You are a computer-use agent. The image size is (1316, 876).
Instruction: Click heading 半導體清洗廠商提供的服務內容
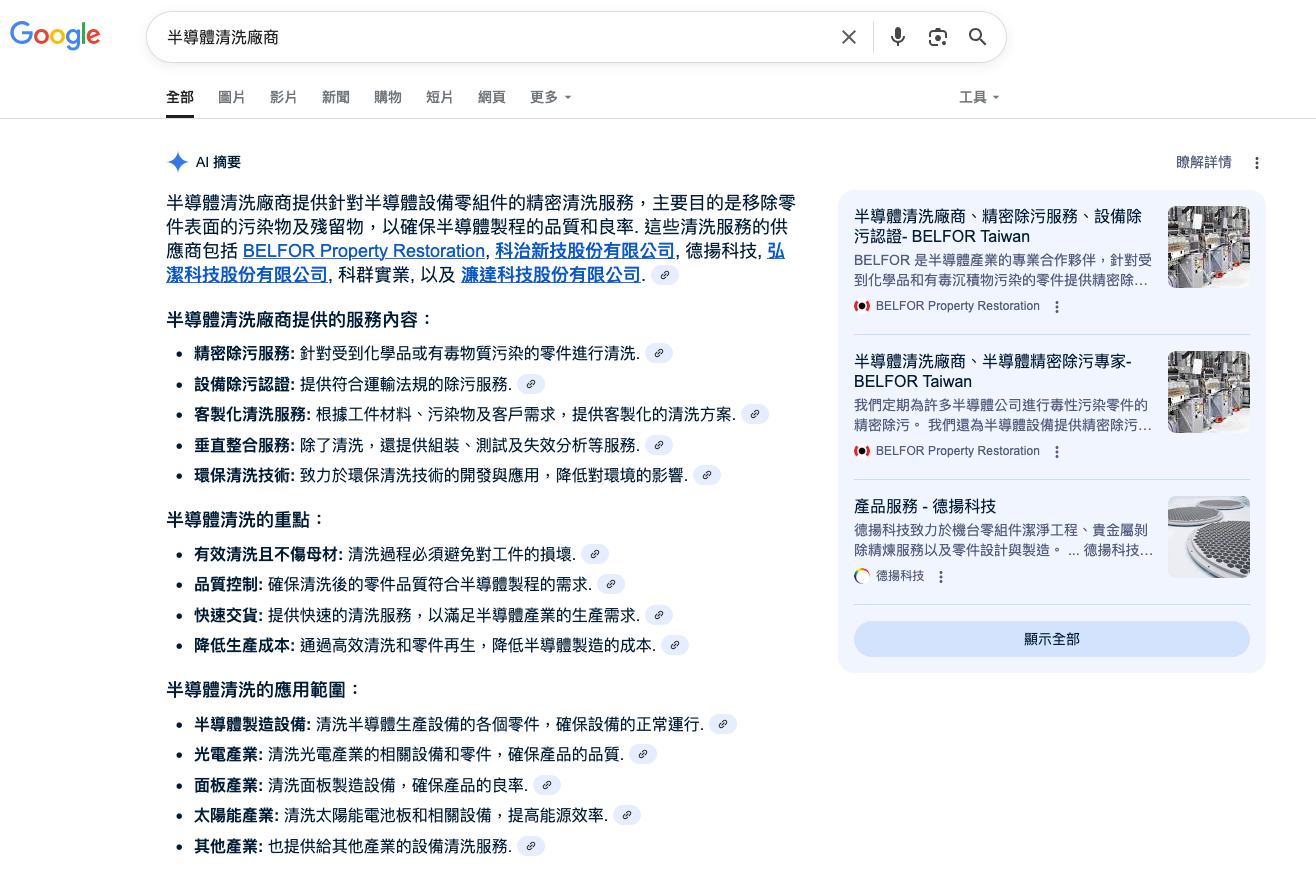coord(300,320)
